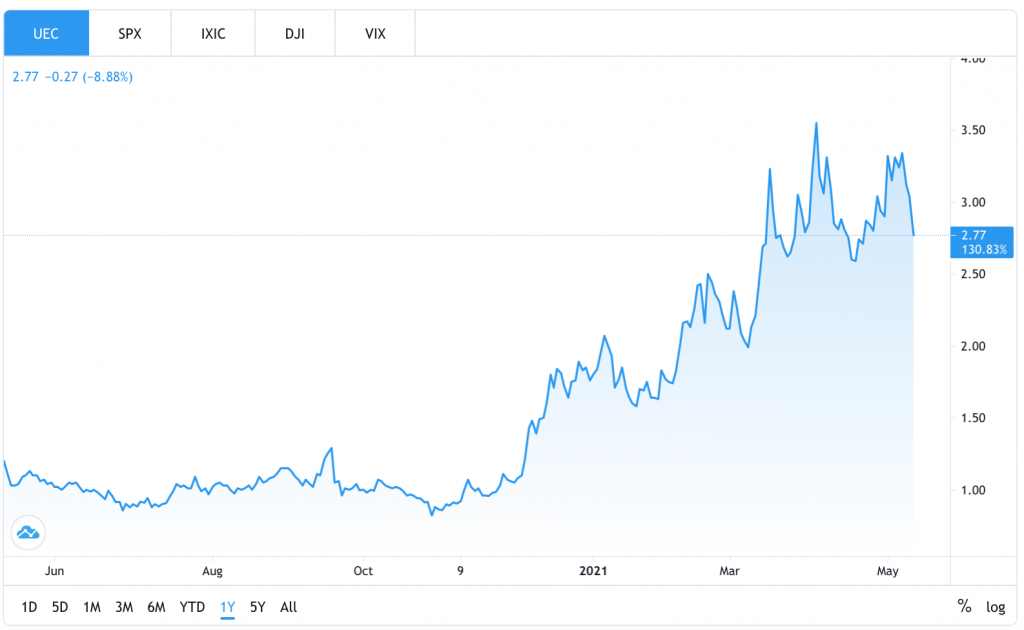Show year-to-date with YTD

[x=192, y=606]
